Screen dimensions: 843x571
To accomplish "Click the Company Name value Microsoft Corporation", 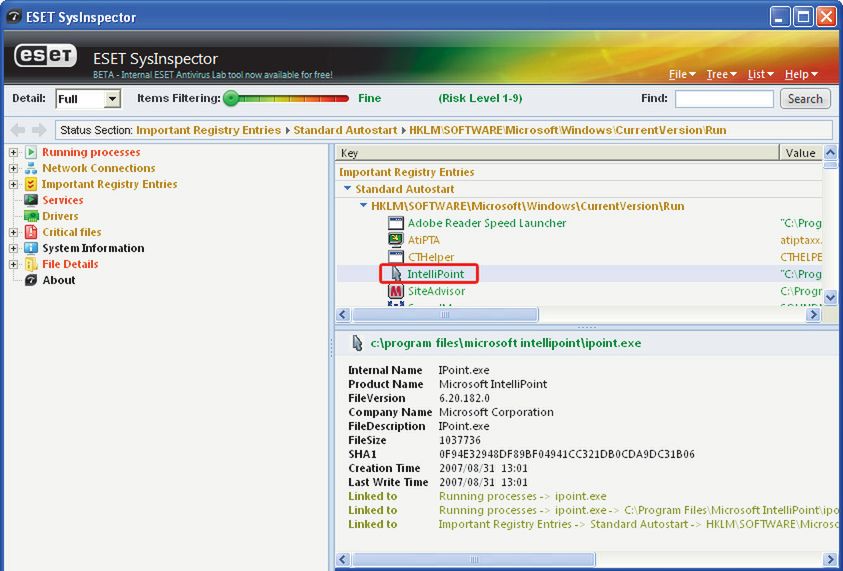I will coord(496,412).
